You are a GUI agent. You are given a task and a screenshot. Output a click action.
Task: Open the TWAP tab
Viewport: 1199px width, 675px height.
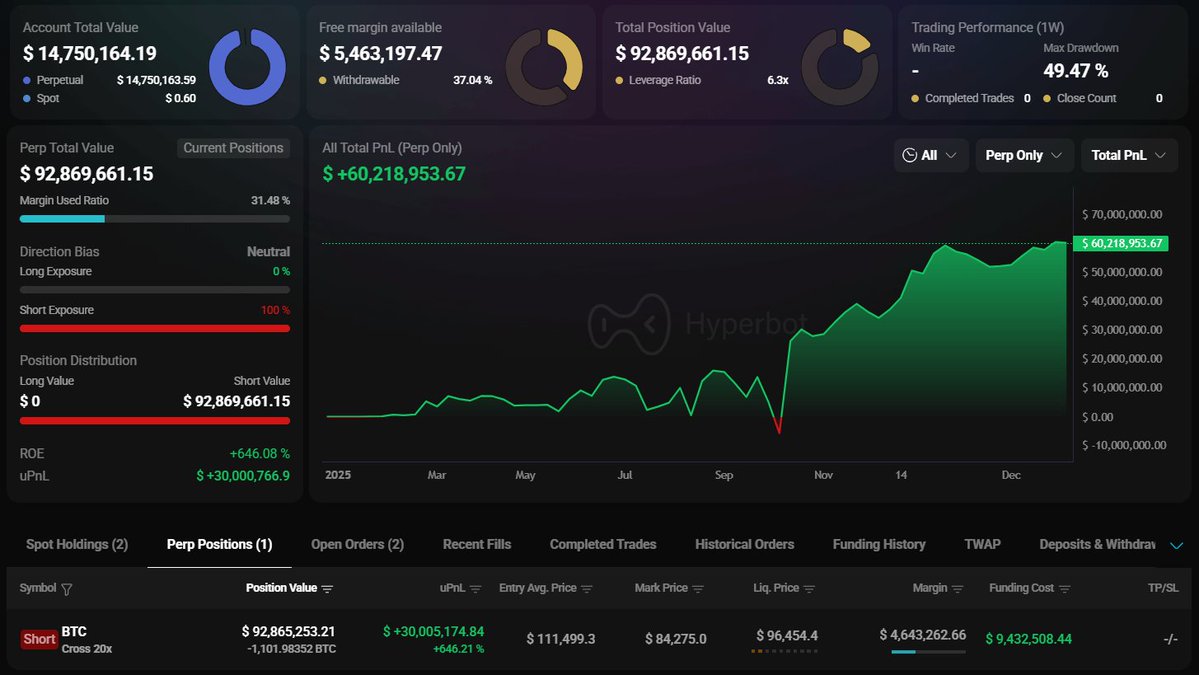point(982,544)
